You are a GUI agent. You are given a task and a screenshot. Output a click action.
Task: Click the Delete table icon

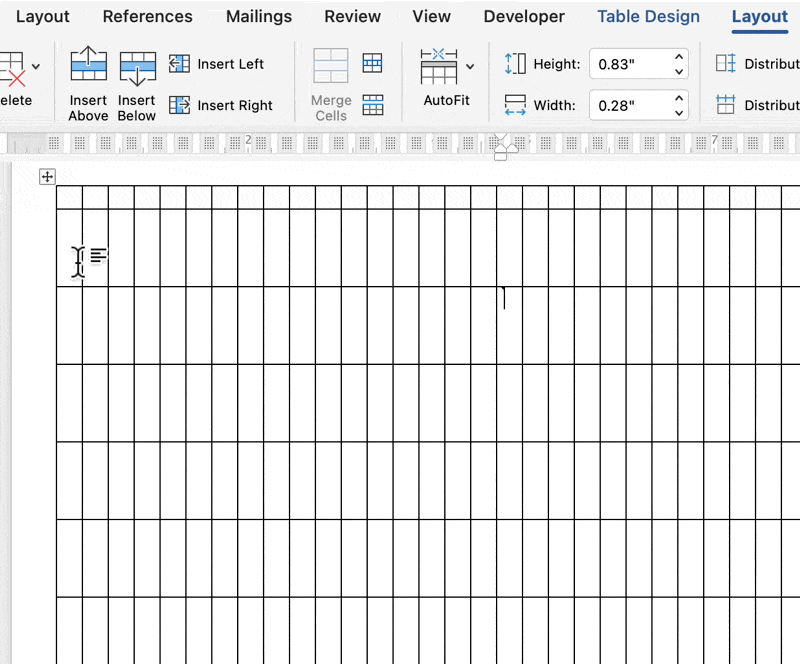[12, 68]
